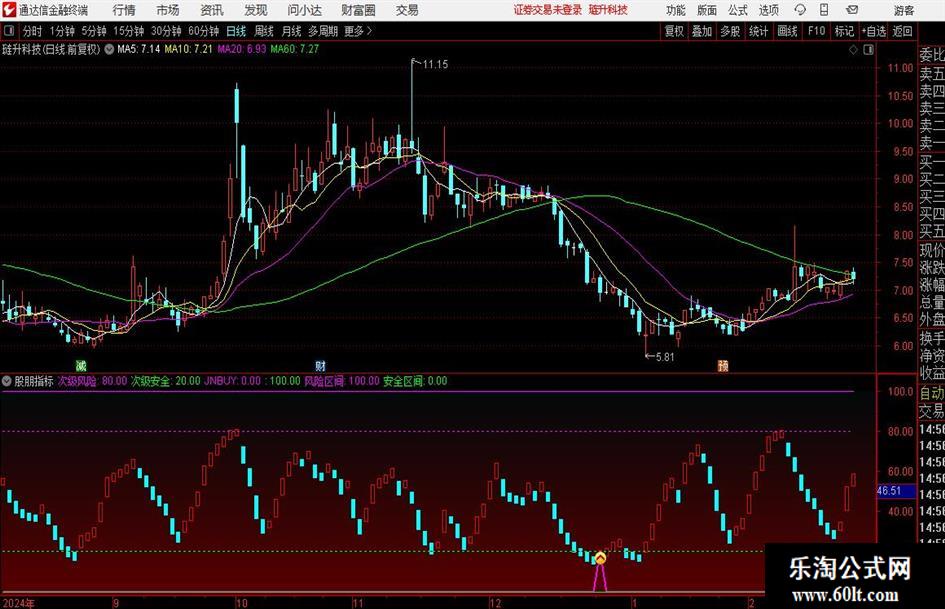Open the 问小达 menu
Viewport: 945px width, 609px height.
[x=304, y=10]
